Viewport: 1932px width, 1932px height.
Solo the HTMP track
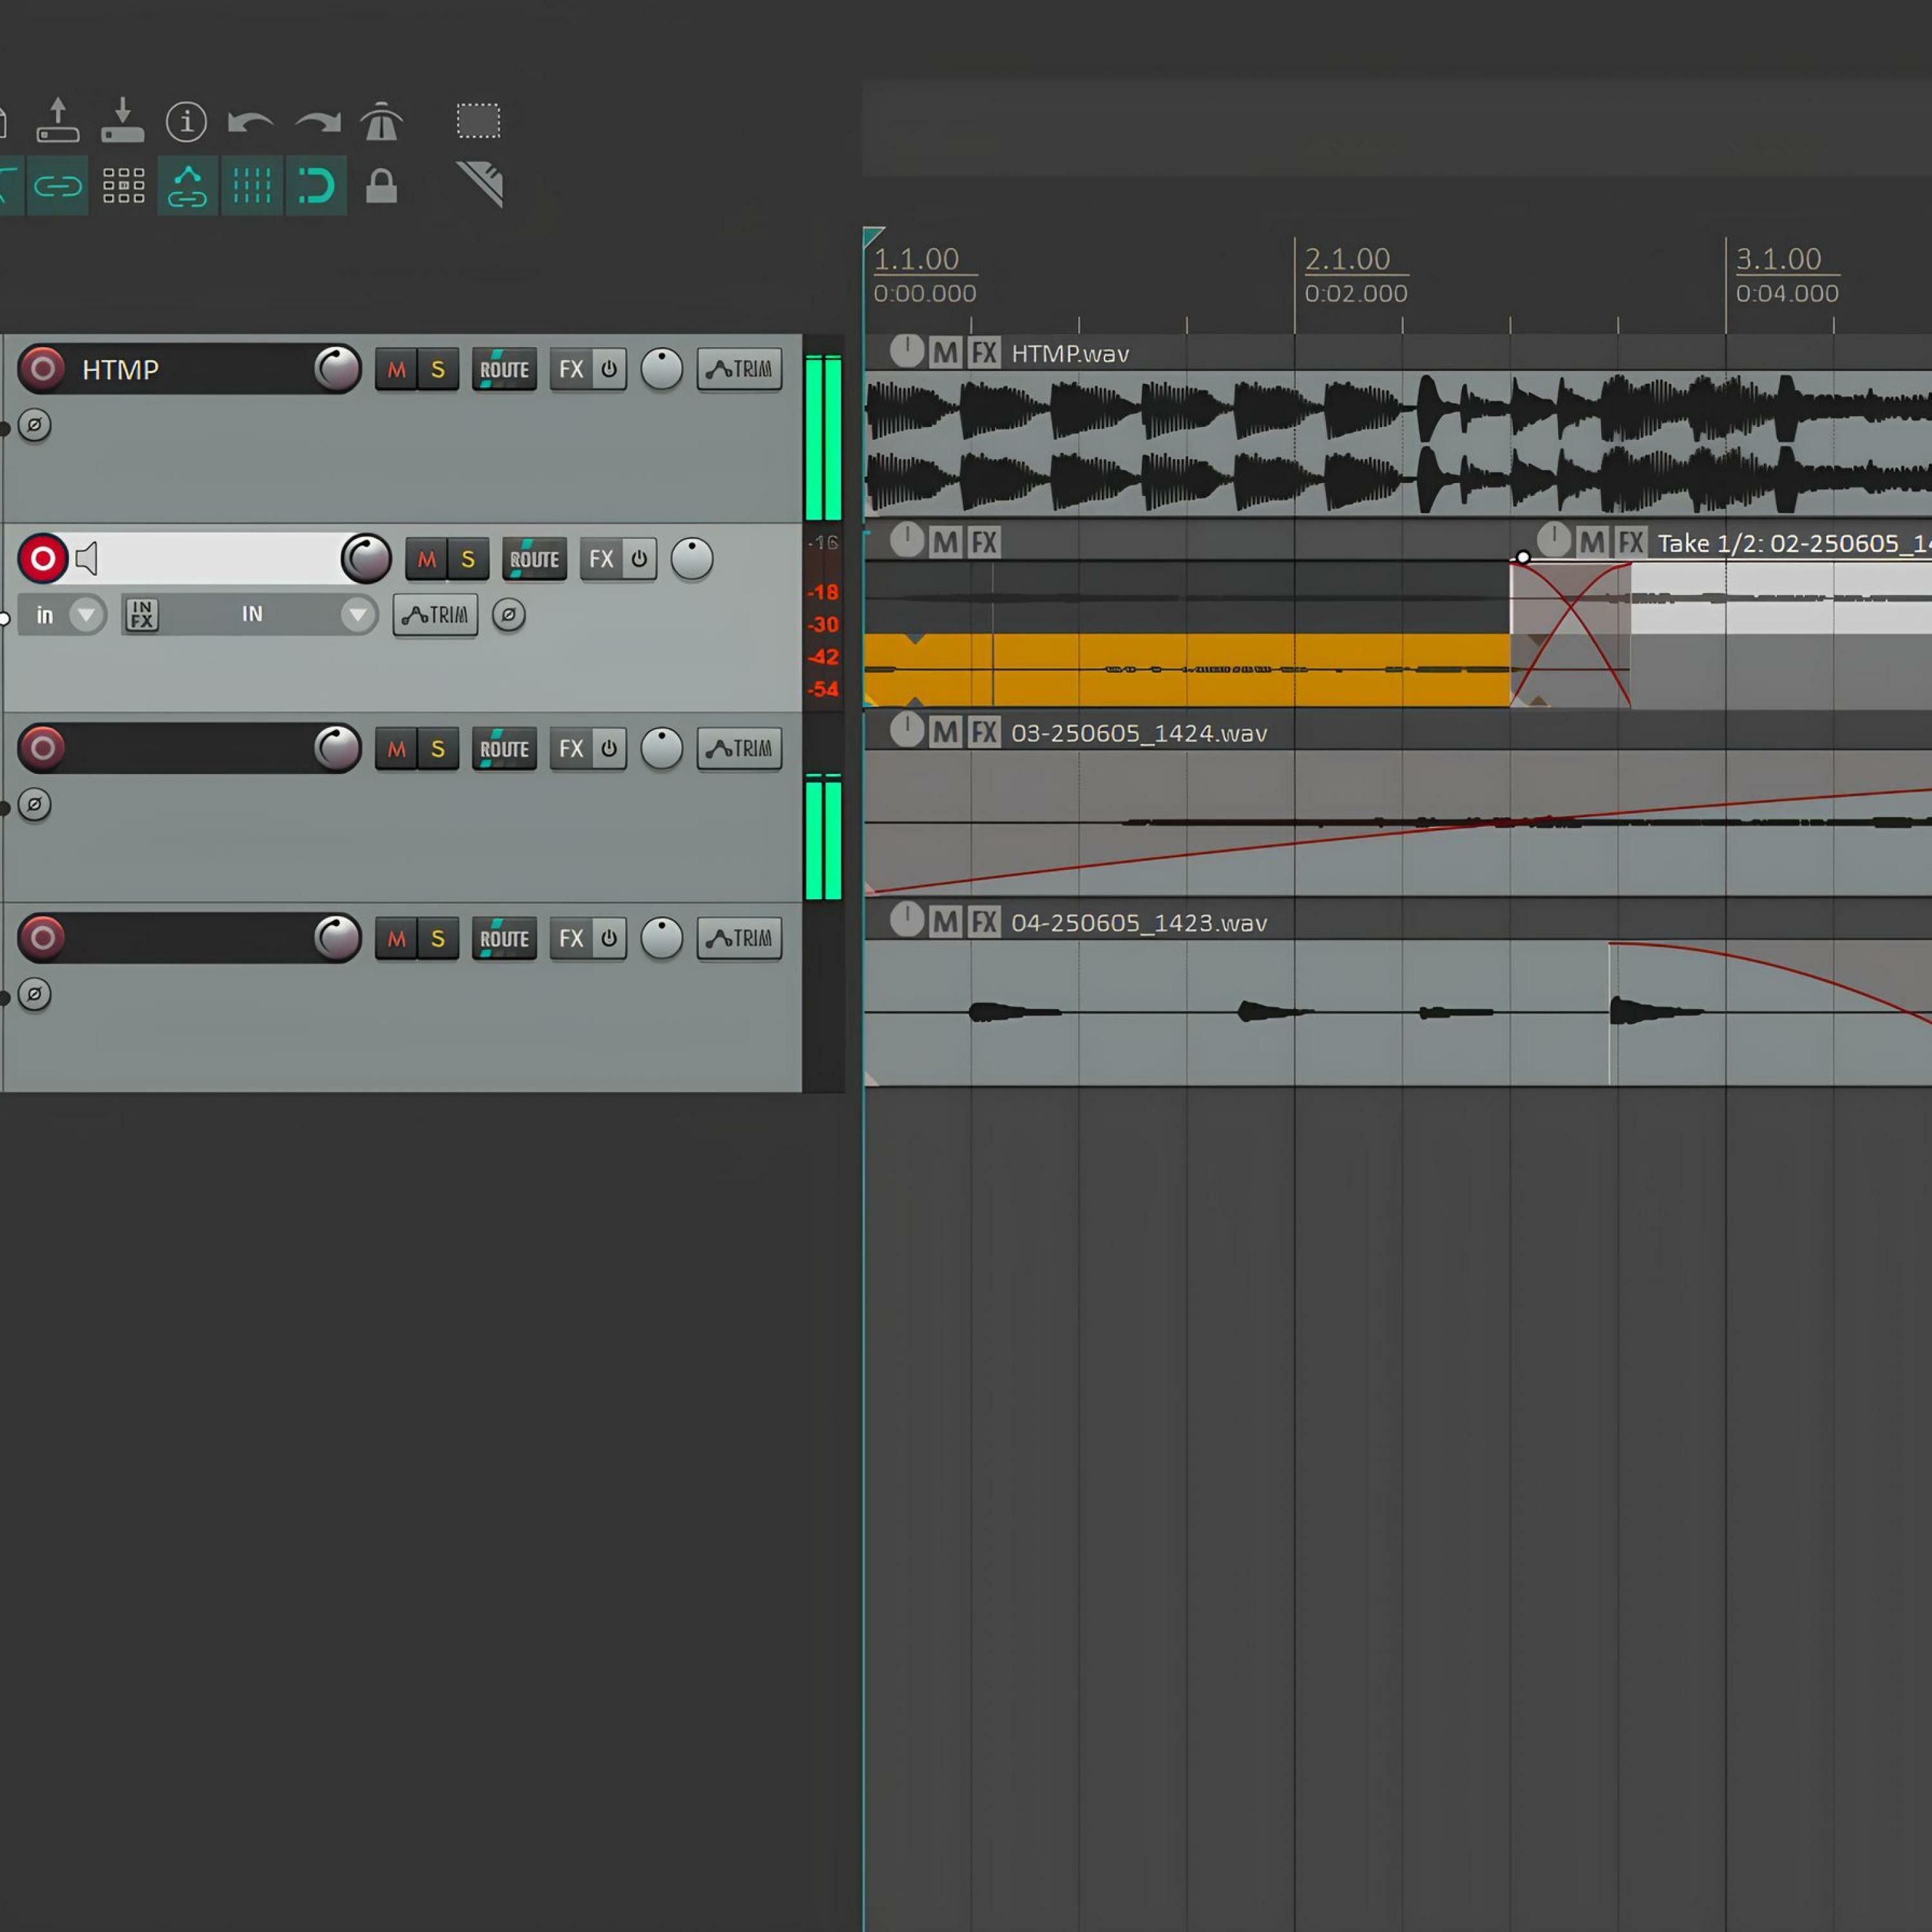click(438, 370)
